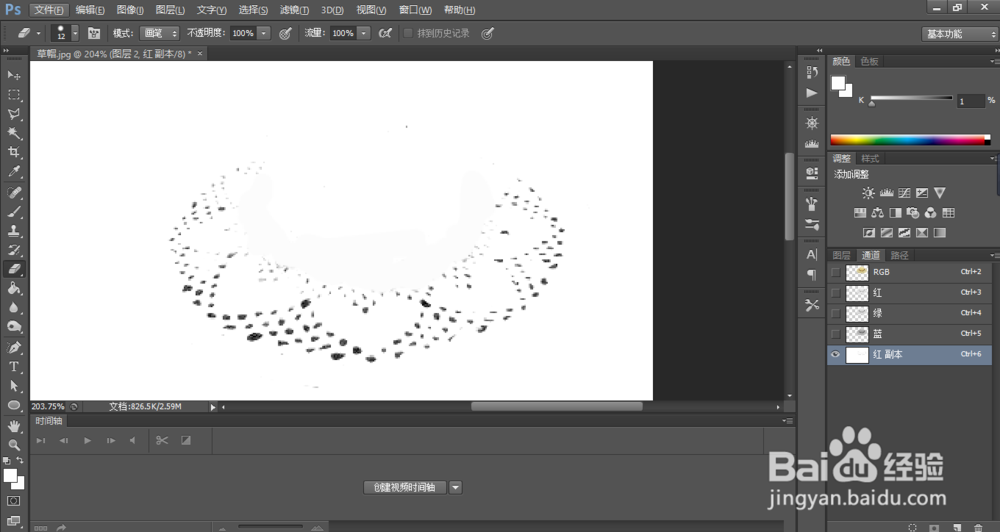Select the Pen tool
Viewport: 1000px width, 532px height.
(x=13, y=347)
